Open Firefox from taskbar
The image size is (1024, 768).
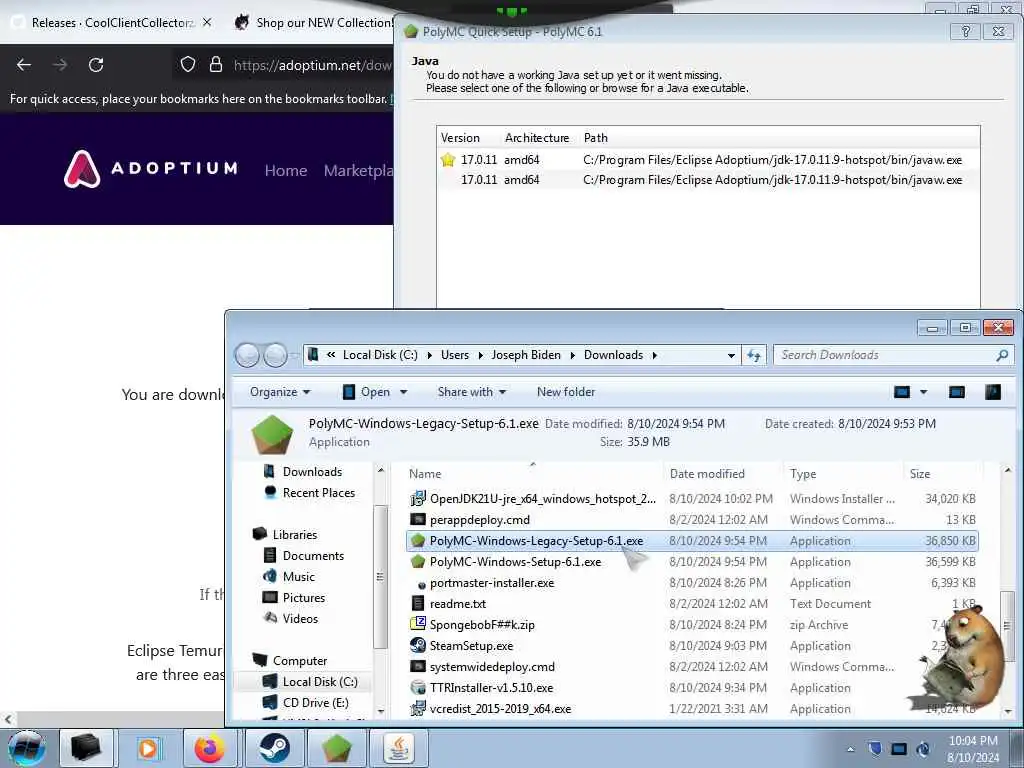click(210, 748)
